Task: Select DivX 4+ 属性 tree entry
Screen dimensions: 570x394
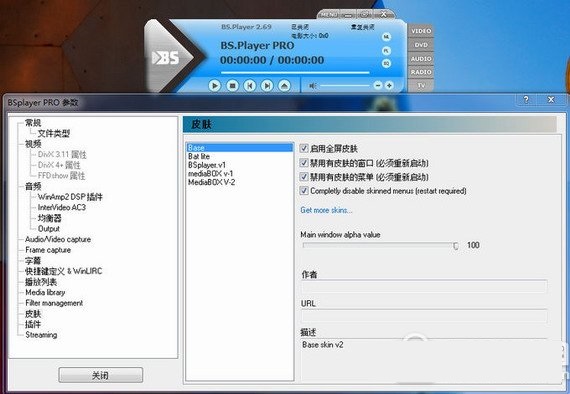Action: point(59,165)
